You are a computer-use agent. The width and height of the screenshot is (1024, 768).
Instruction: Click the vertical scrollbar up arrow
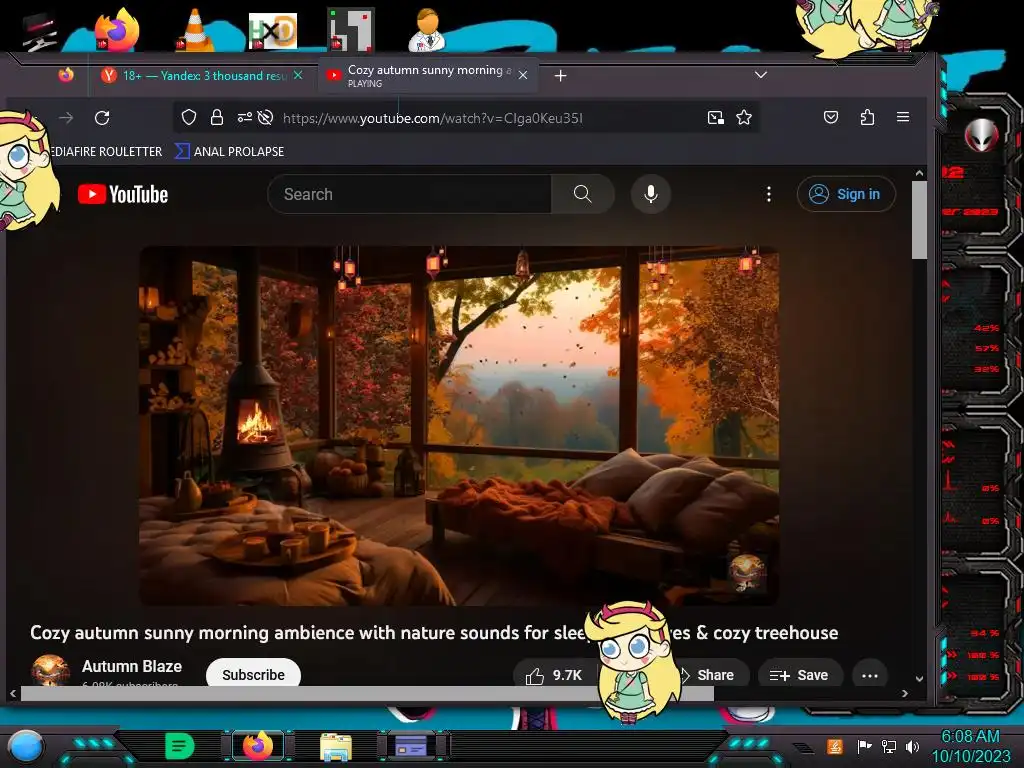920,174
